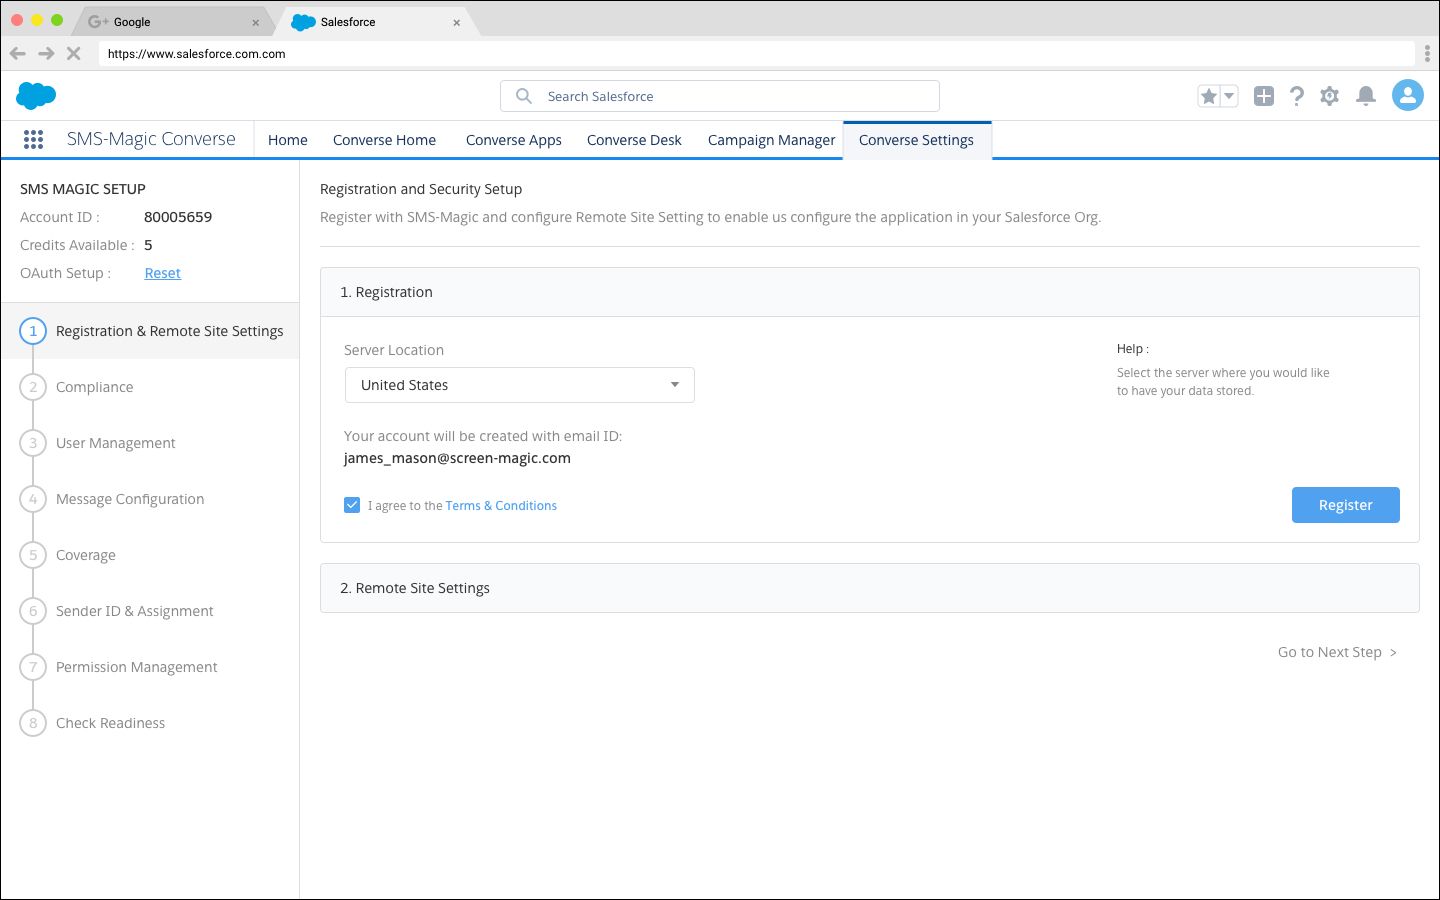Open the Campaign Manager tab
The image size is (1440, 900).
coord(771,140)
